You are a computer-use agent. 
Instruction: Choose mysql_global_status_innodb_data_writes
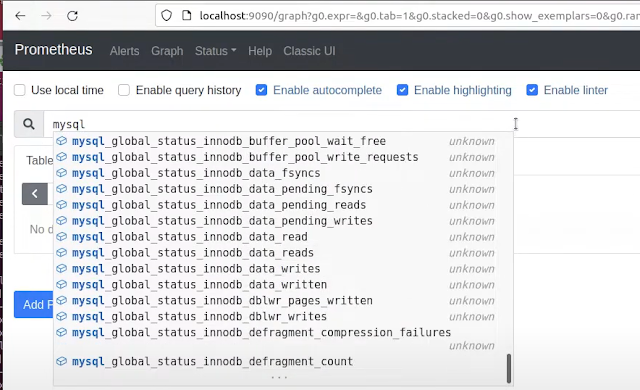coord(283,268)
